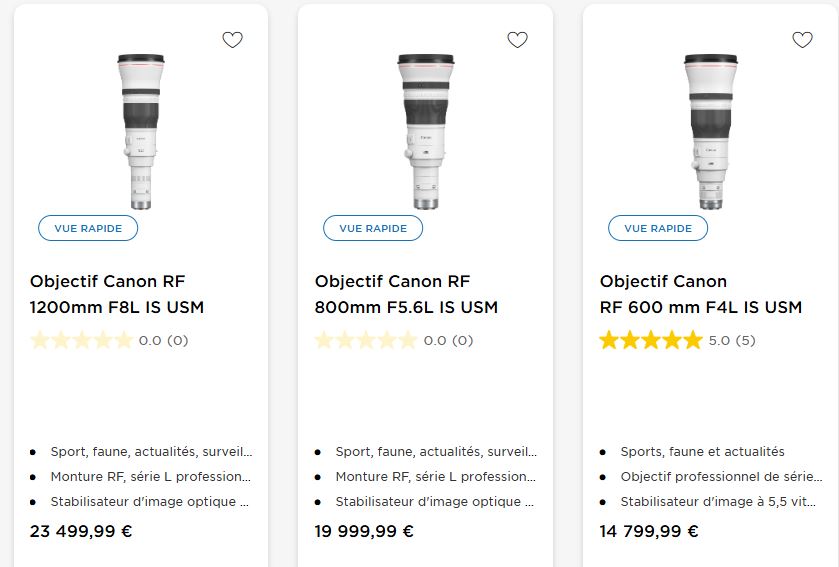This screenshot has width=839, height=567.
Task: Click five-star rating of RF 600 mm lens
Action: click(x=650, y=340)
